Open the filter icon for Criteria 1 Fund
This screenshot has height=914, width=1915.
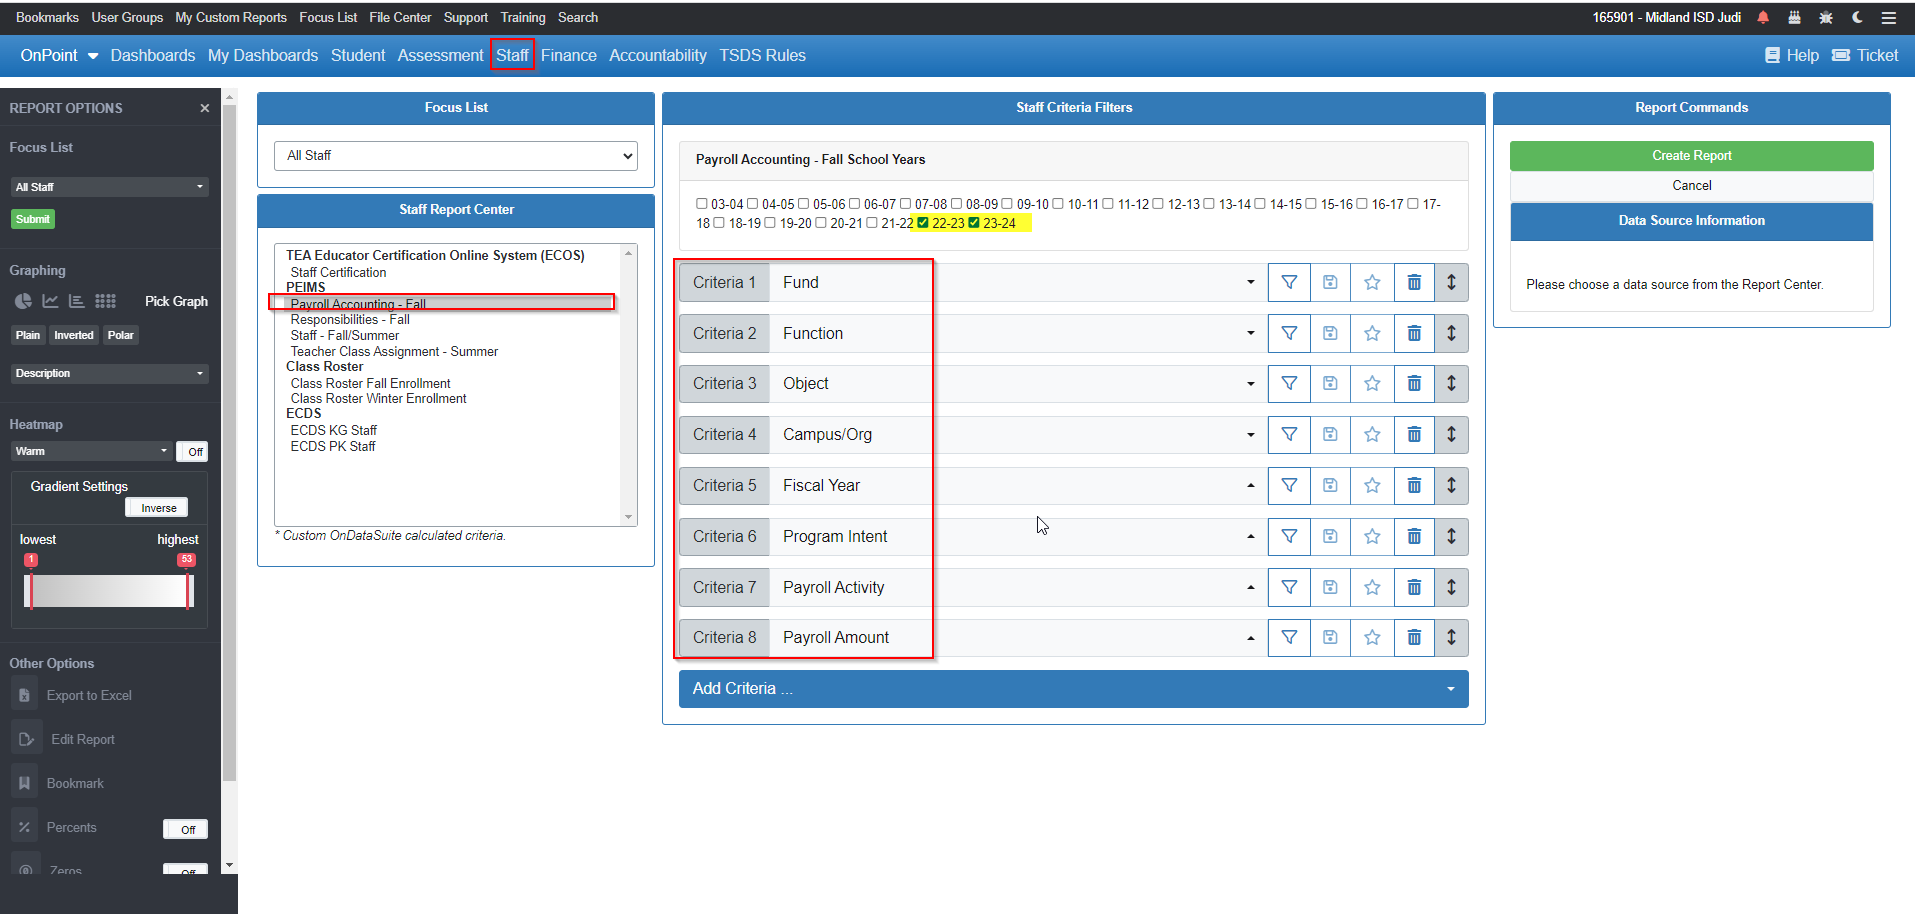pyautogui.click(x=1288, y=282)
